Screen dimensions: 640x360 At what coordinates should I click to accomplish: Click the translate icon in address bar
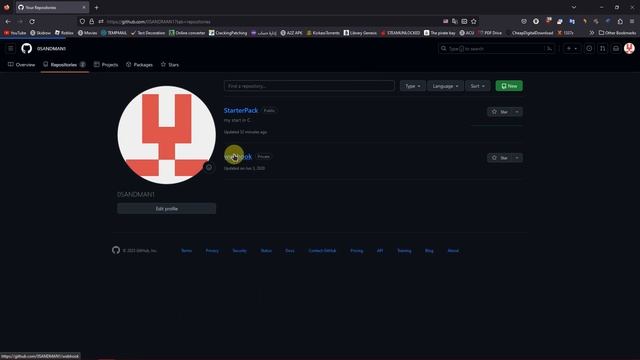[455, 21]
